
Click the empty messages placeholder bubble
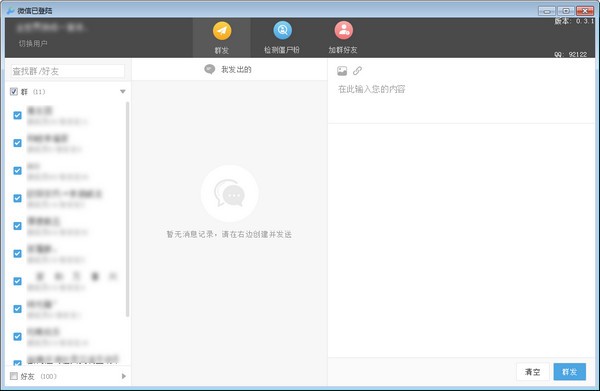pyautogui.click(x=230, y=194)
